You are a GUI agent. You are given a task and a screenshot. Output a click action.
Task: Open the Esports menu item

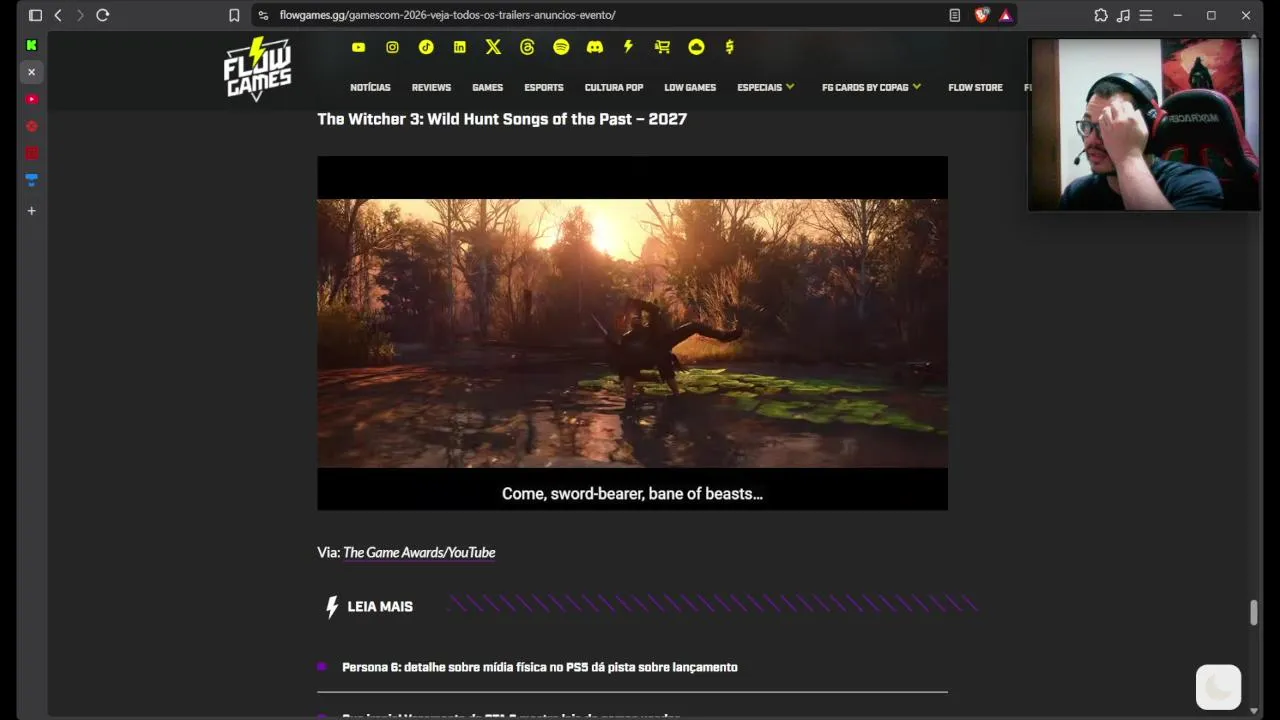544,87
